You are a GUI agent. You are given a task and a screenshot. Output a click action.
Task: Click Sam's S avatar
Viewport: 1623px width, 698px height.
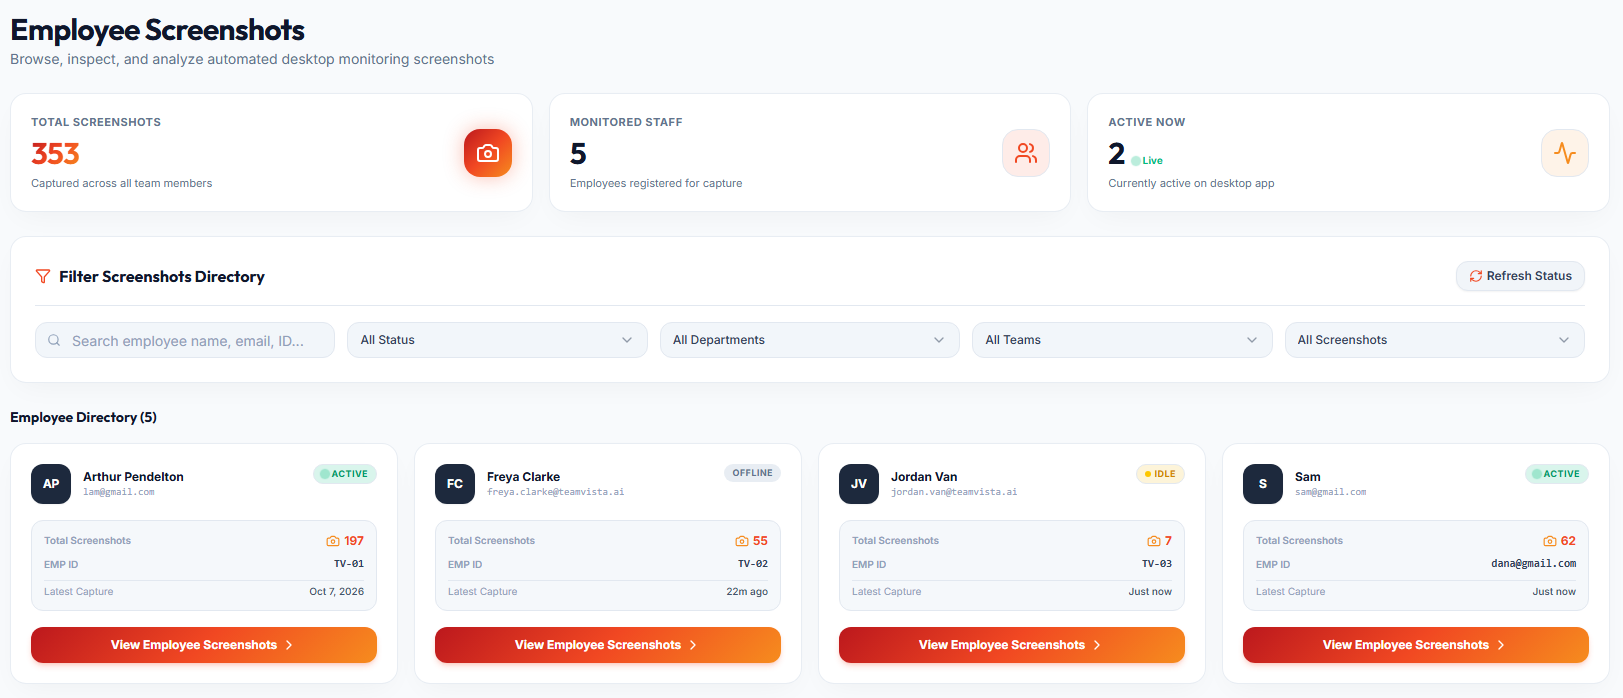[1263, 484]
